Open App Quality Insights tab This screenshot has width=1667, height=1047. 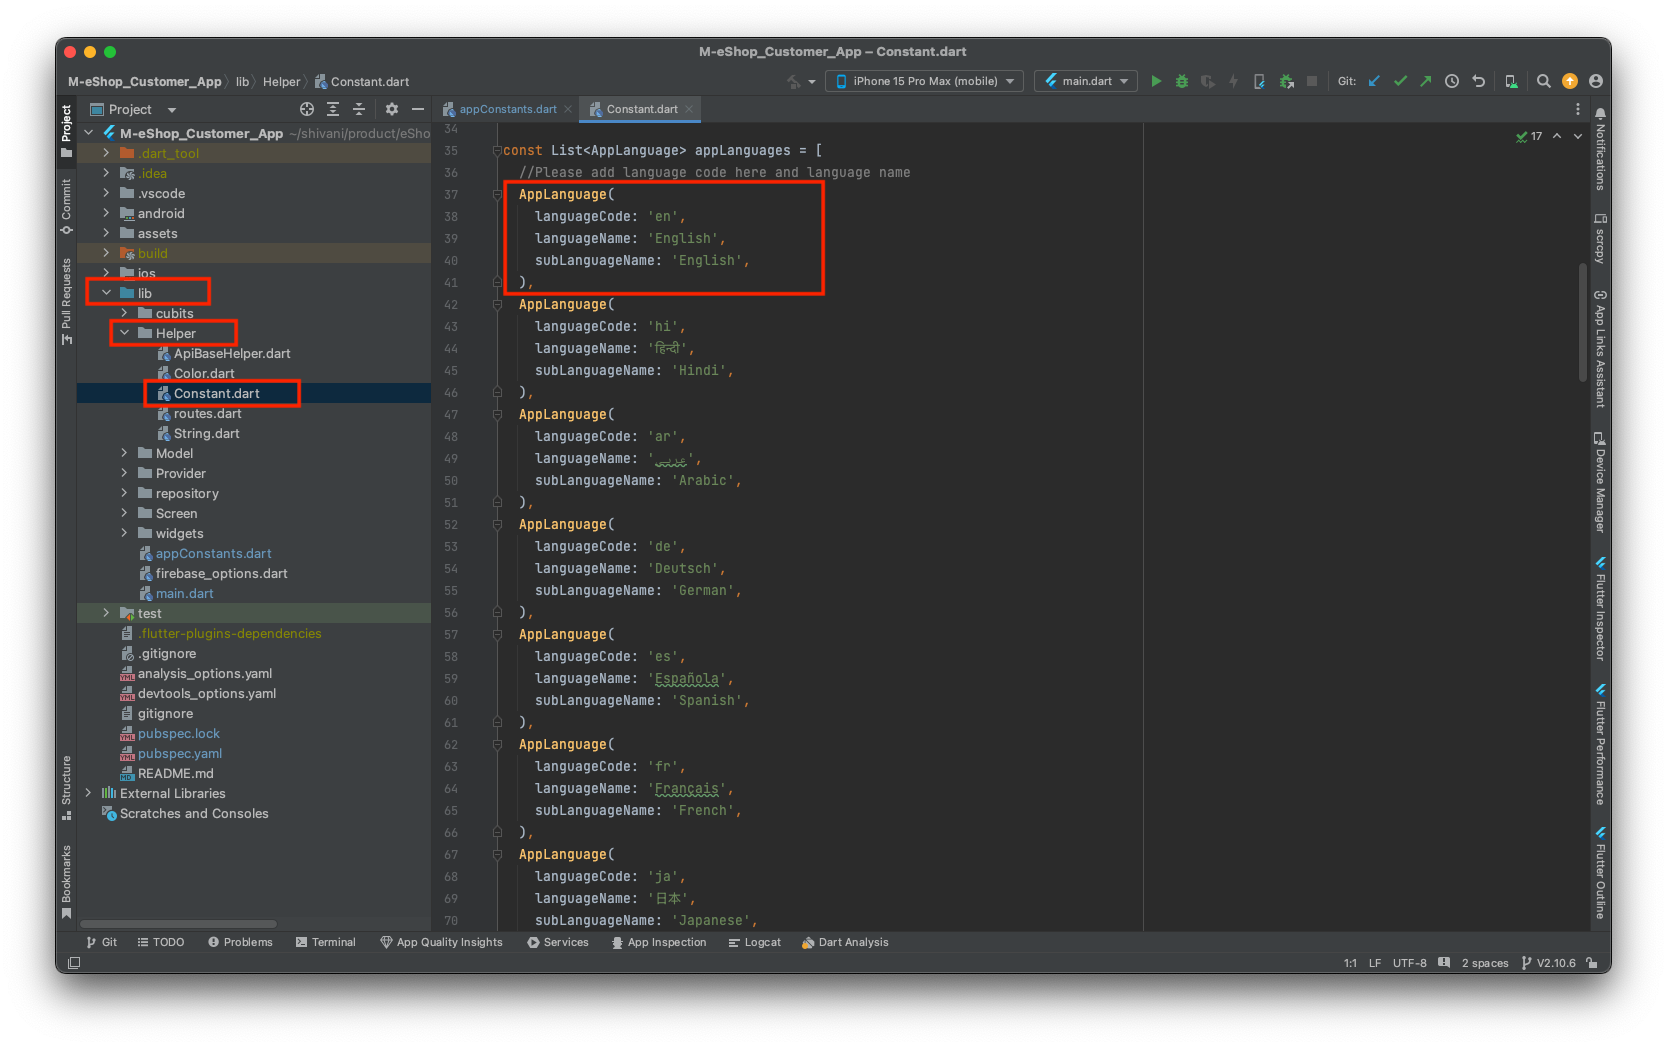click(x=441, y=942)
